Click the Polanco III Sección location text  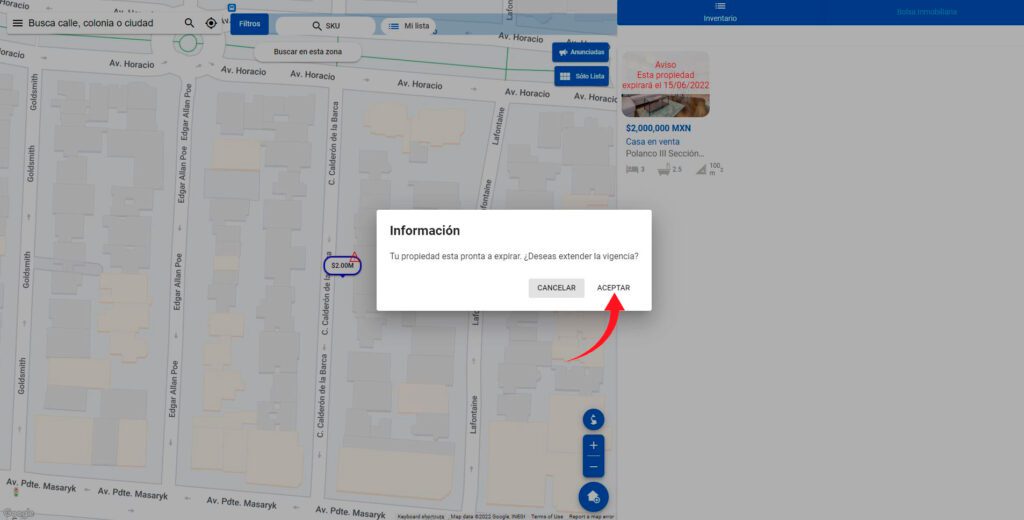tap(665, 154)
